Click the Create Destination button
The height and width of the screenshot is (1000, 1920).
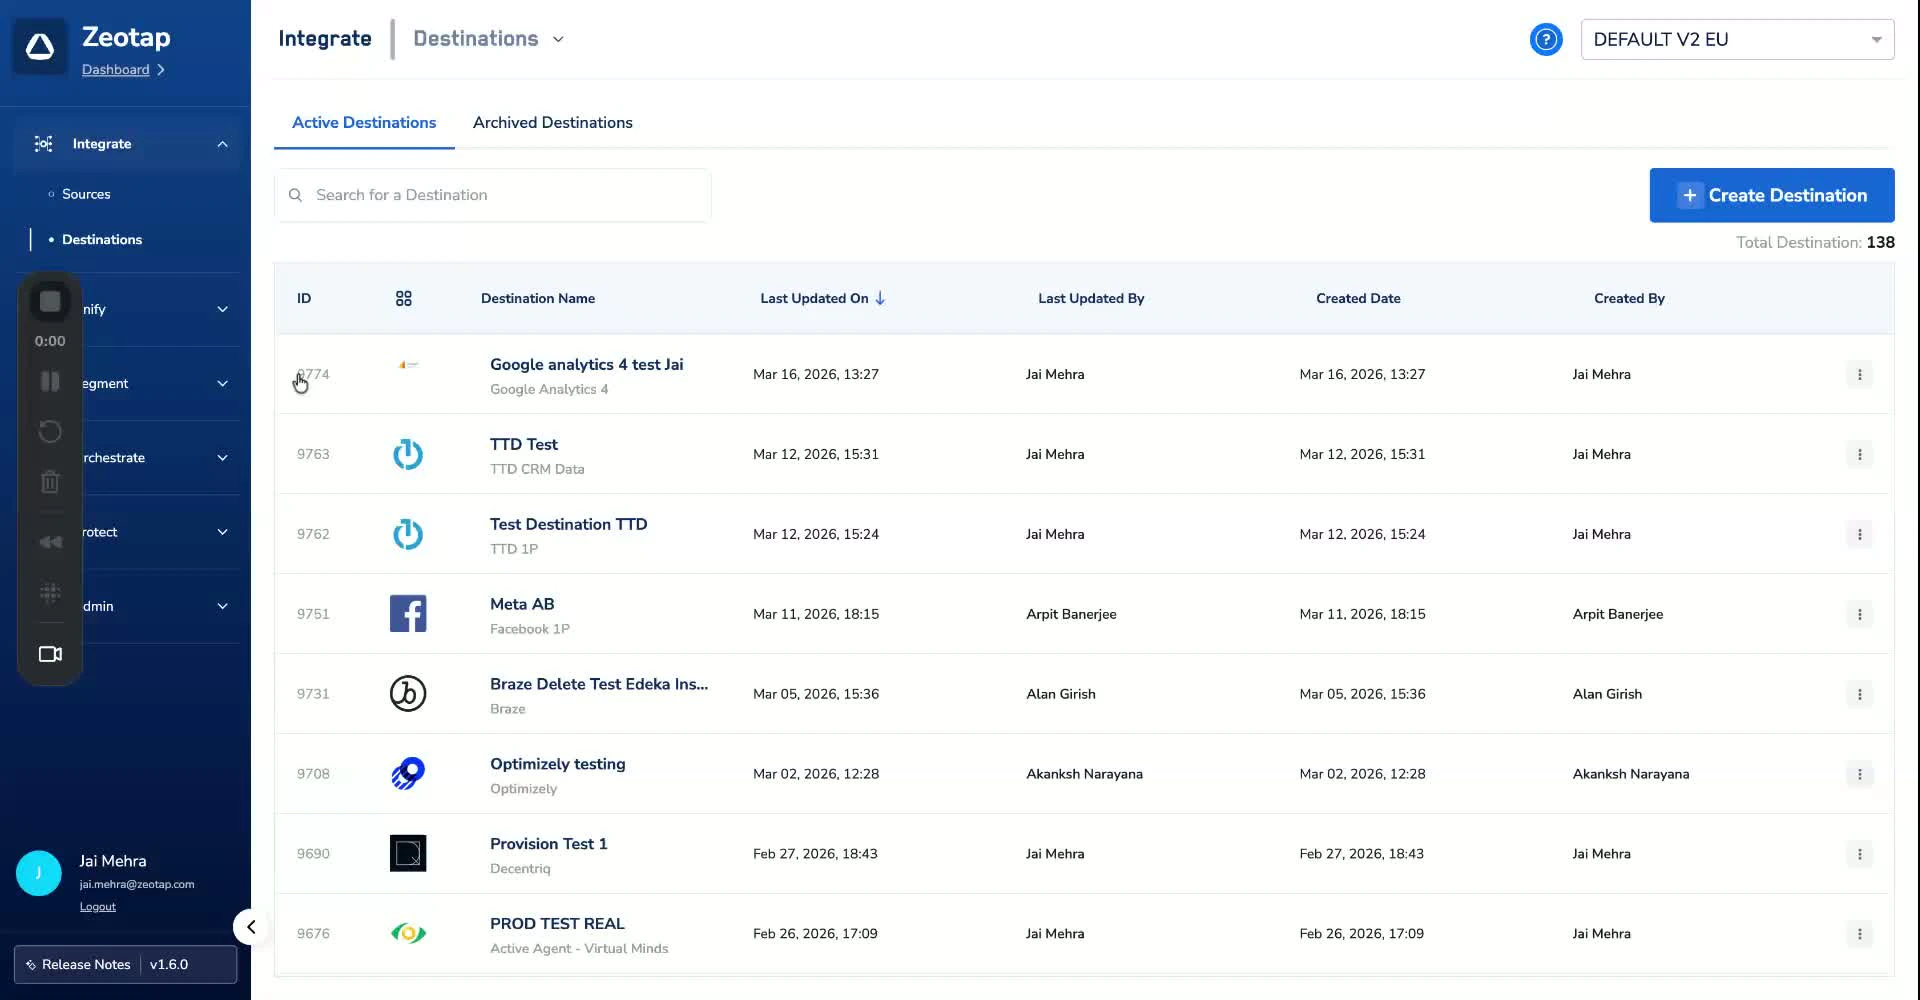pos(1771,195)
